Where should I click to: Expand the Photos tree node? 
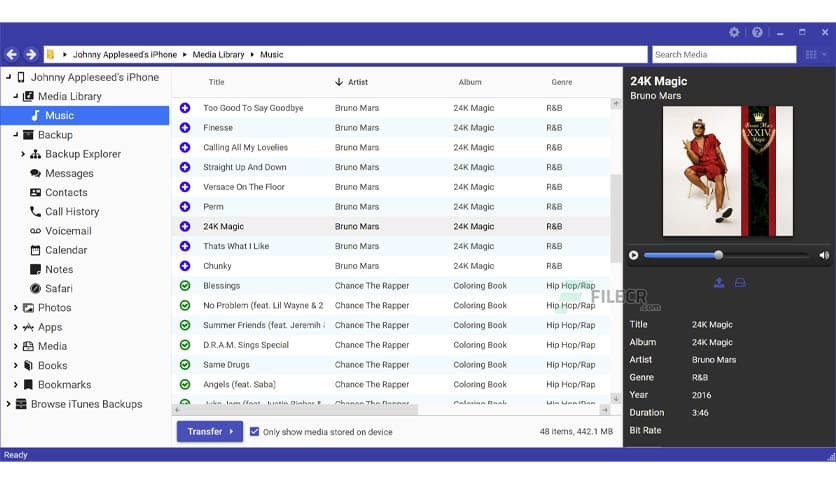point(15,308)
